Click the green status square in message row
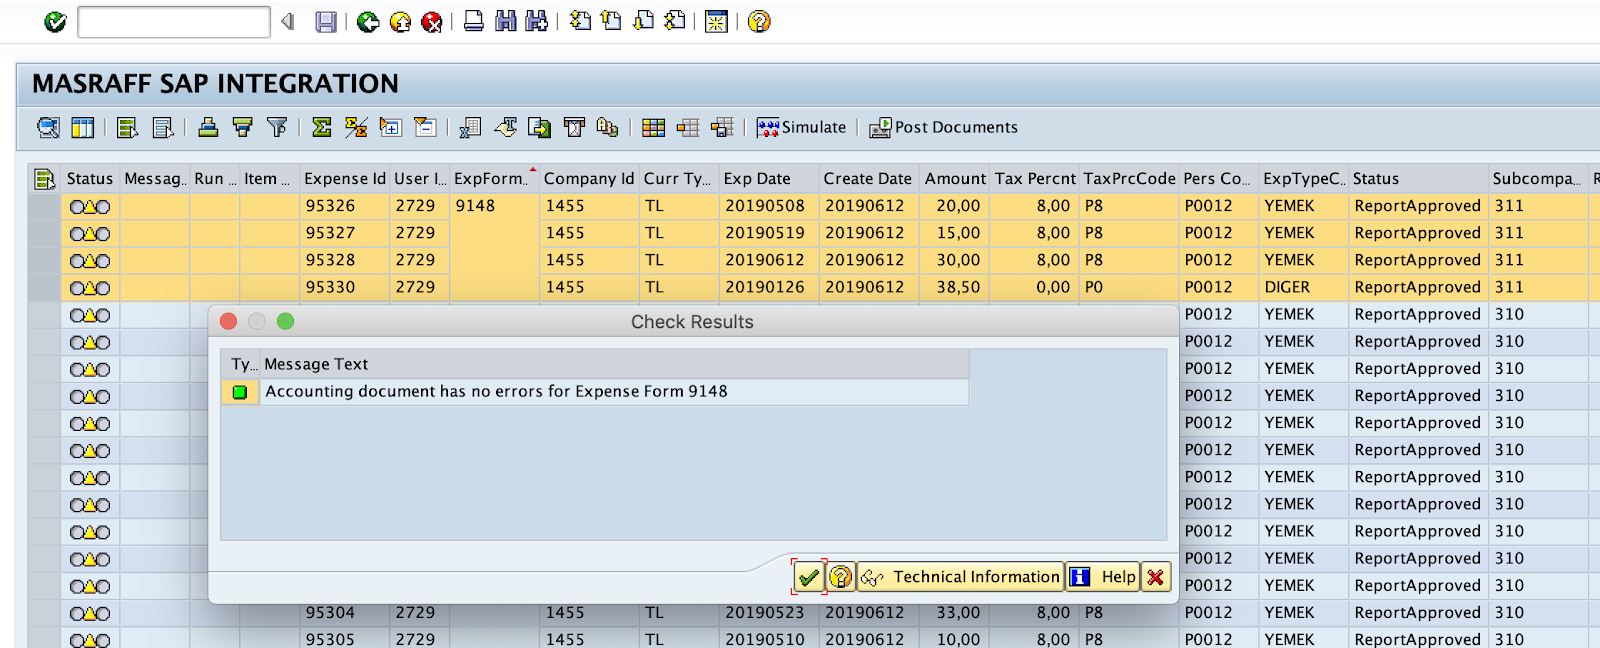Screen dimensions: 1600x648 (240, 392)
